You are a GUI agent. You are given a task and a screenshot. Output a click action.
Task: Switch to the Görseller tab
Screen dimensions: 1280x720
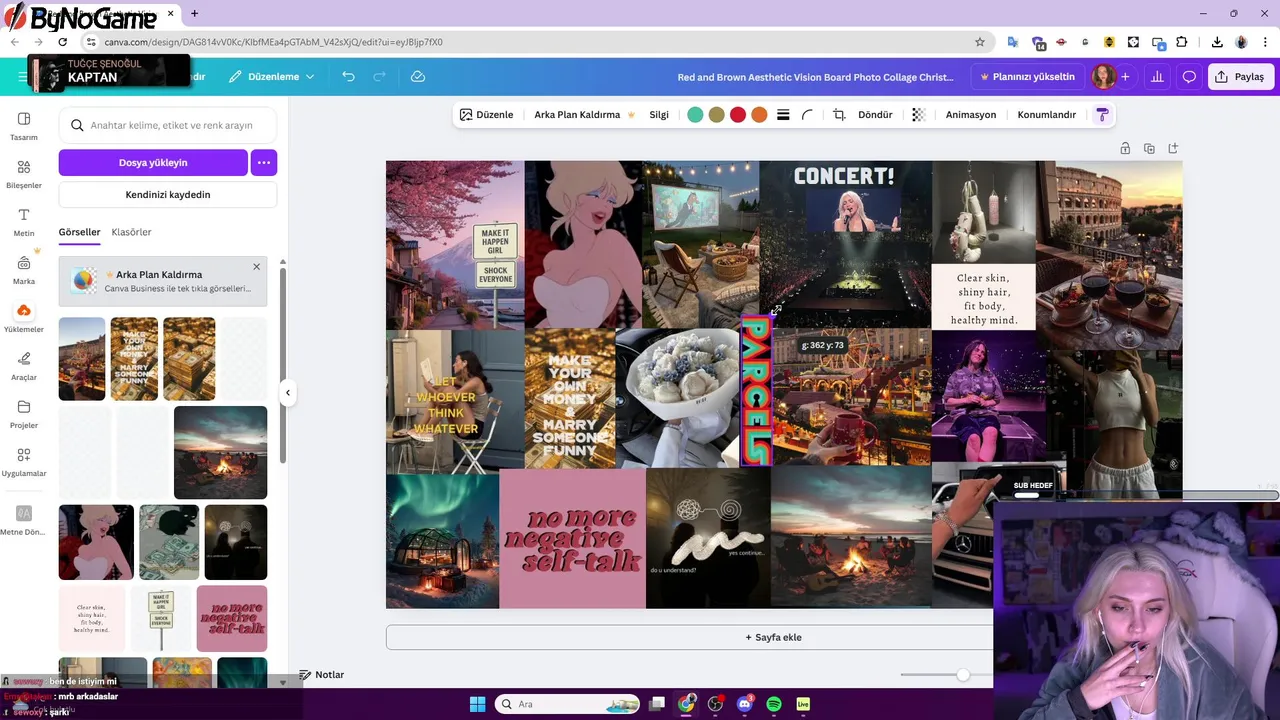point(79,232)
